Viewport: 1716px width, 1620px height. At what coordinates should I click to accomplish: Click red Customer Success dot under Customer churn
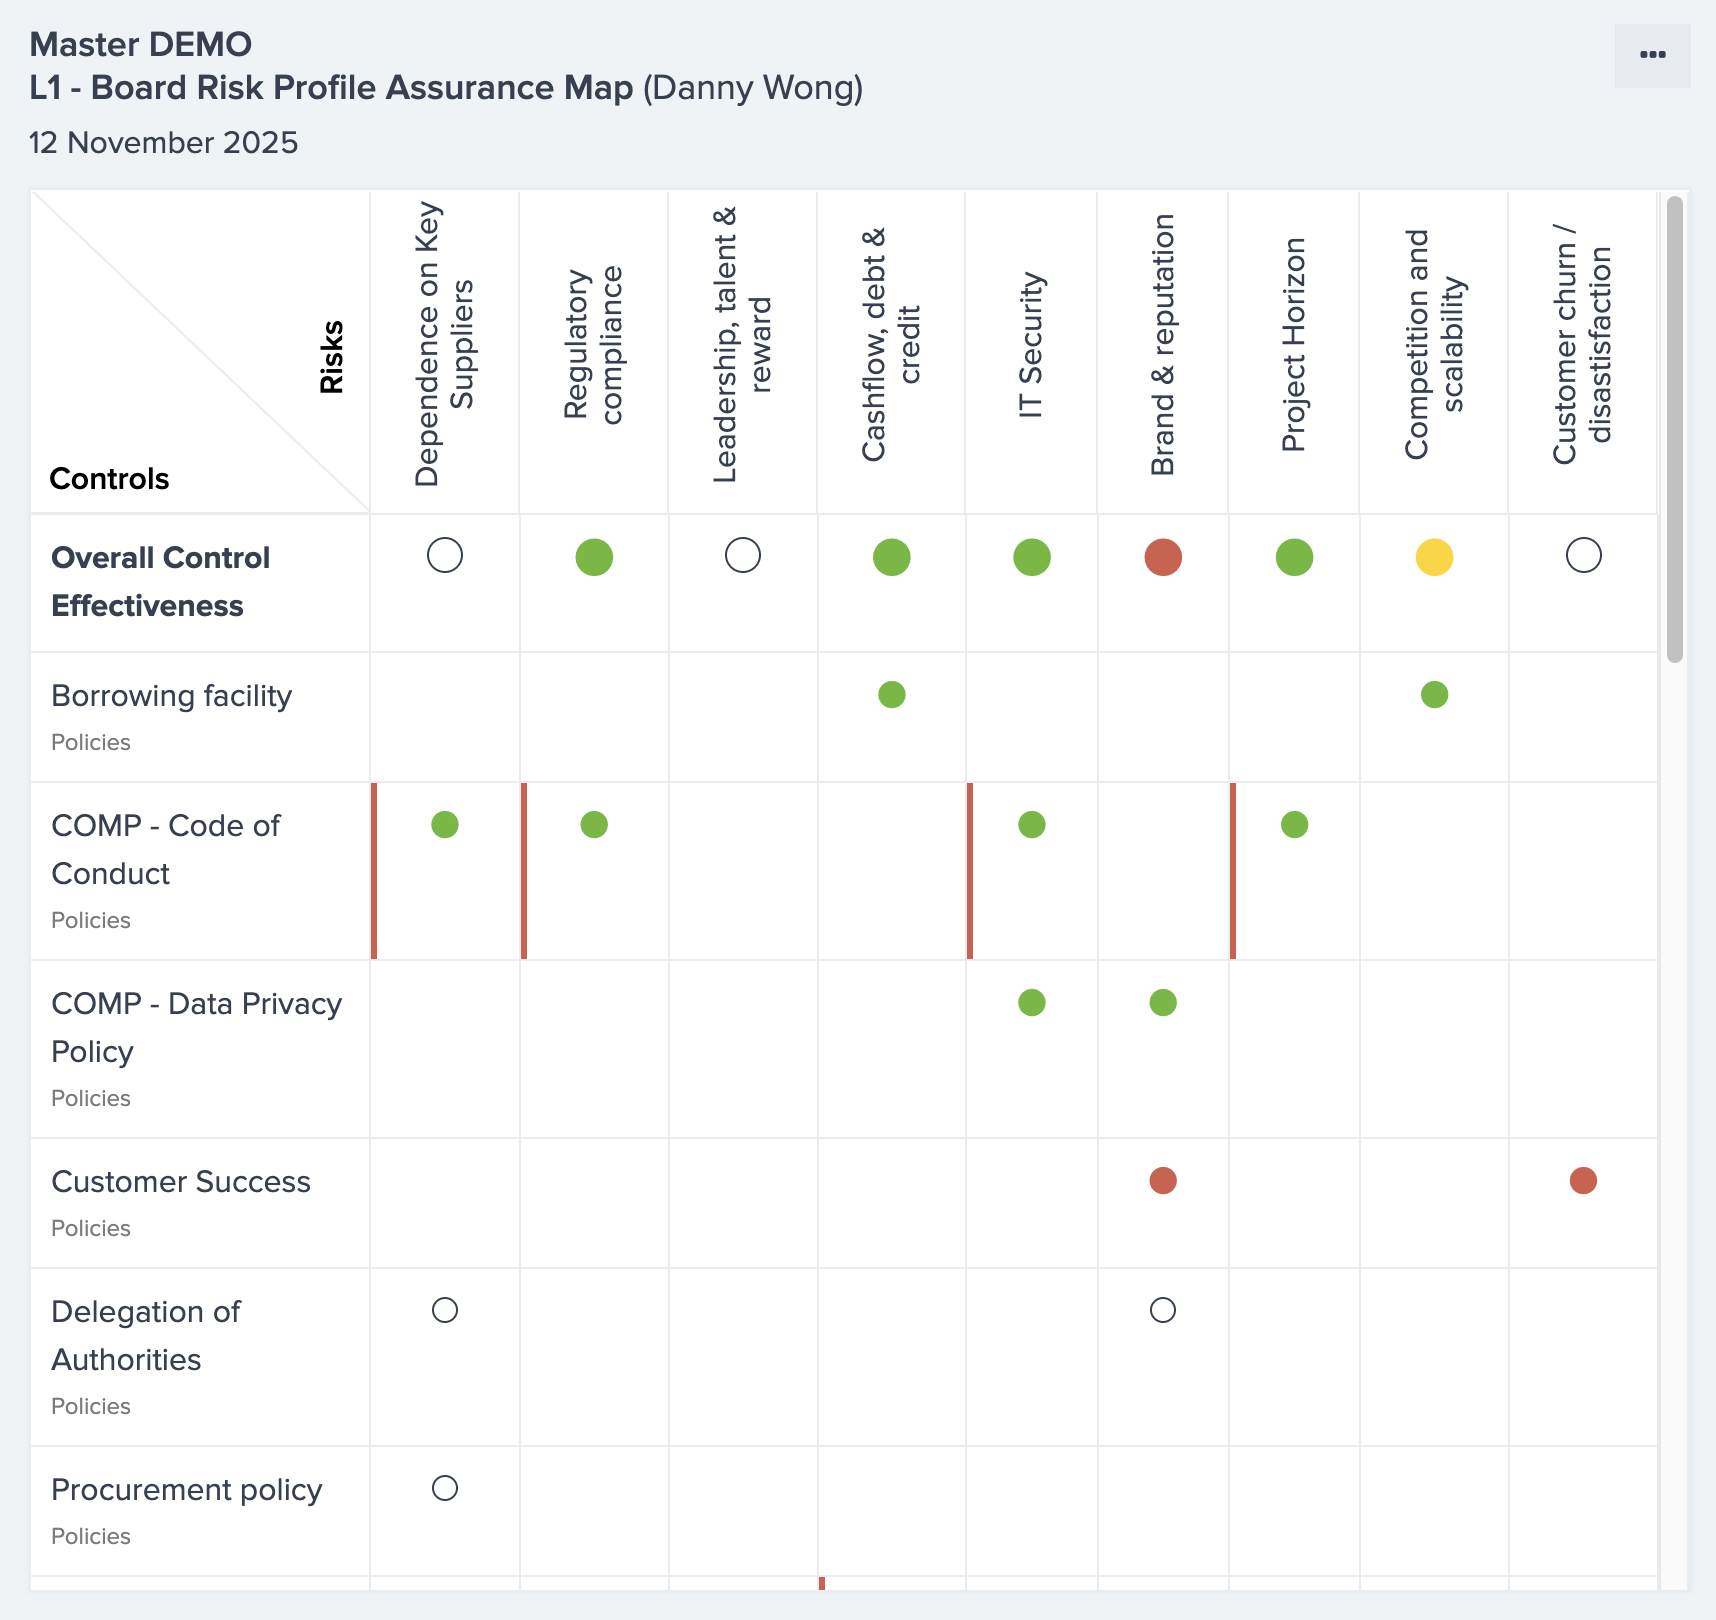[1583, 1180]
